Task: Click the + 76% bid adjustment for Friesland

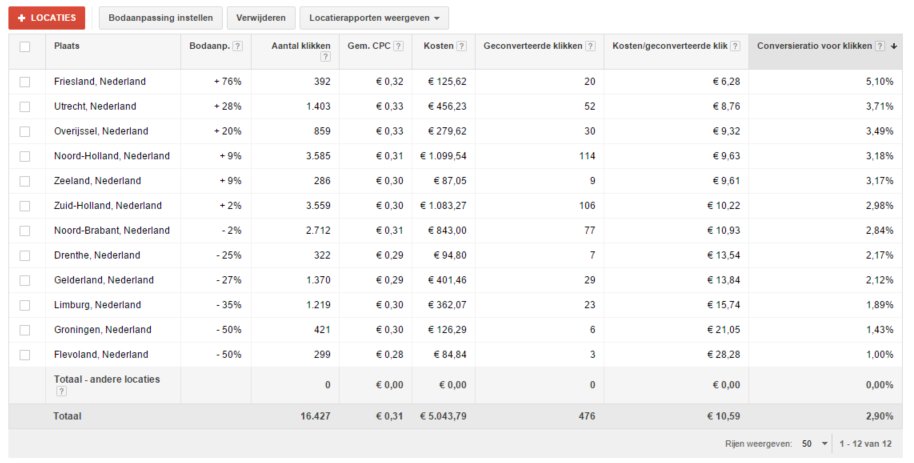Action: [x=227, y=82]
